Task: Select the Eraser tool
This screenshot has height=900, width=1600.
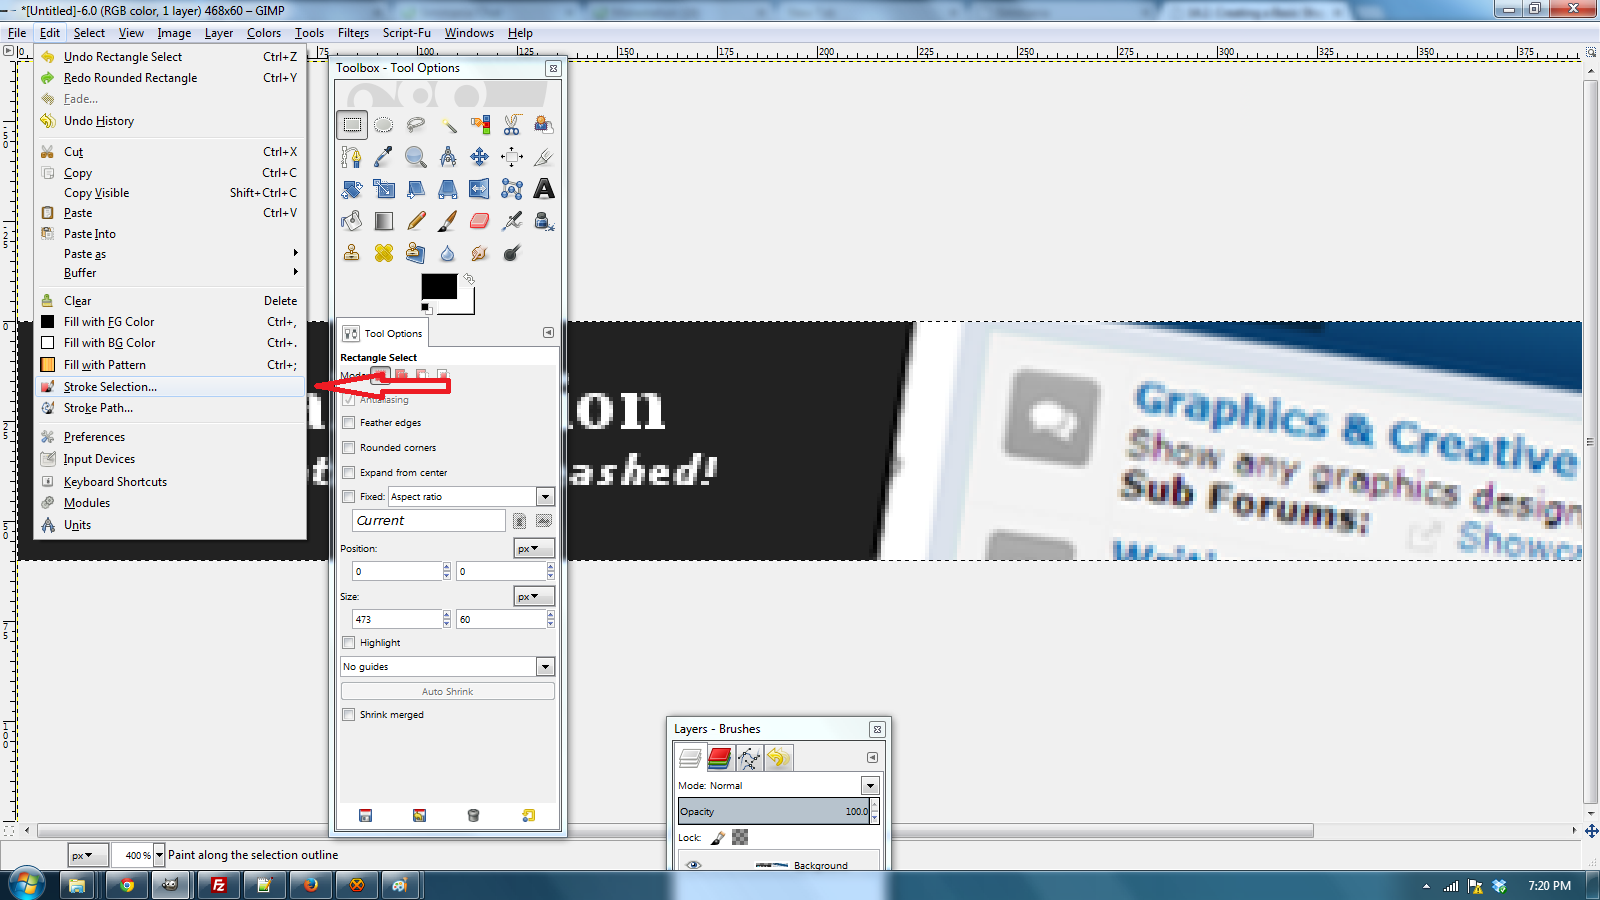Action: (x=480, y=221)
